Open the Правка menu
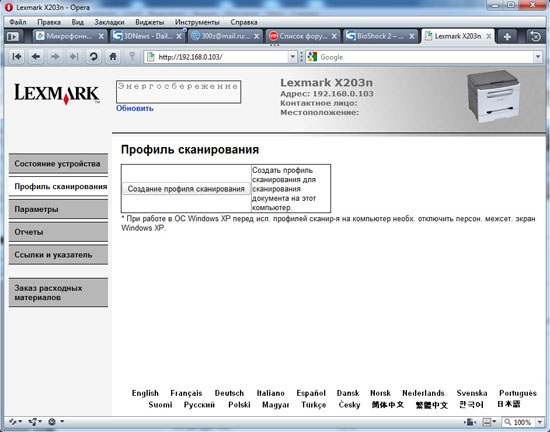550x432 pixels. tap(49, 22)
